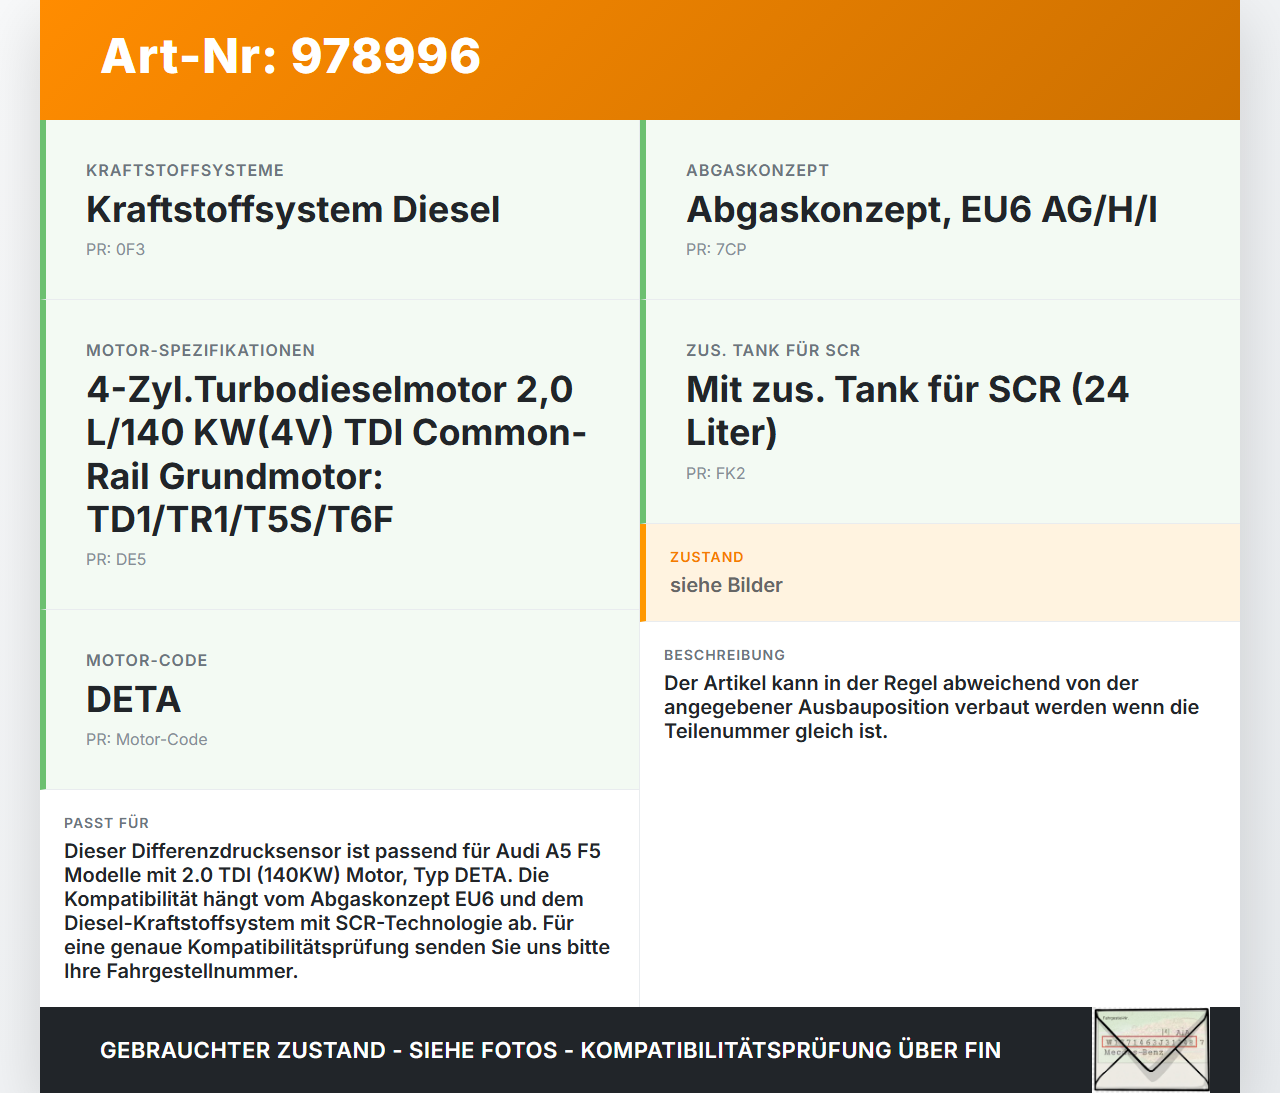
Task: Click the green accent bar beside Motor-Code
Action: 42,700
